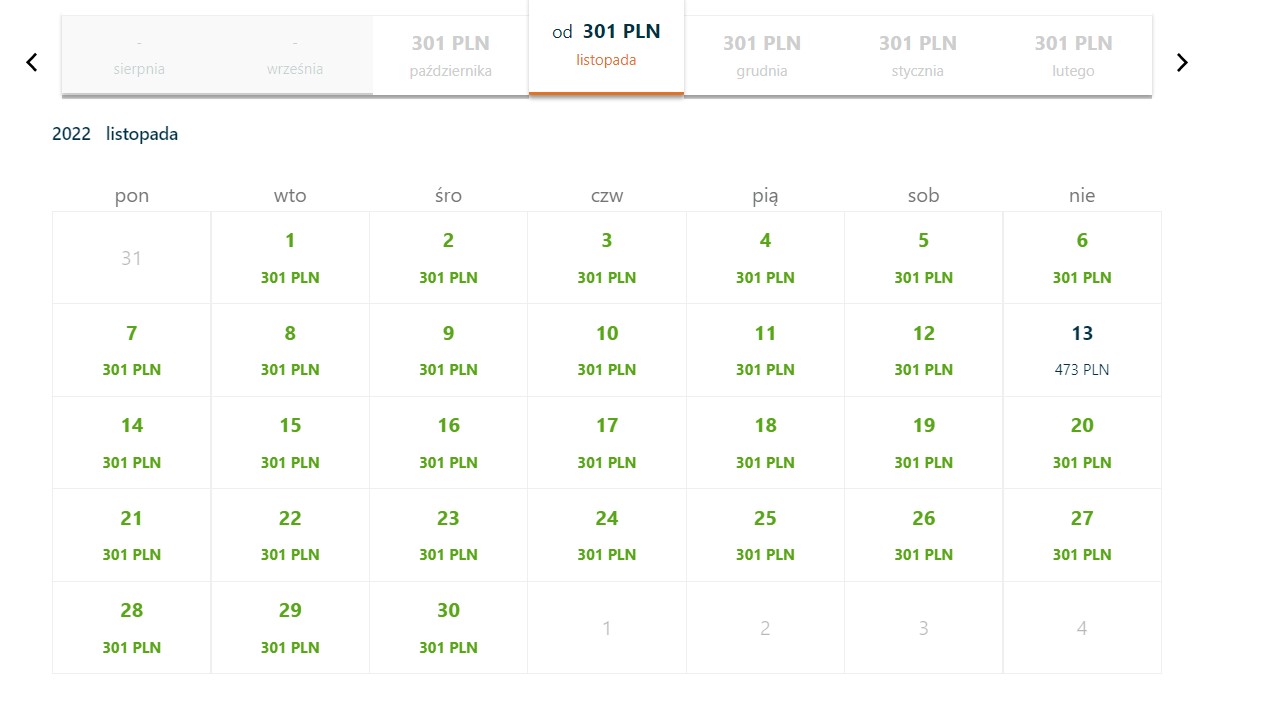Click the previous months left arrow

click(x=31, y=62)
